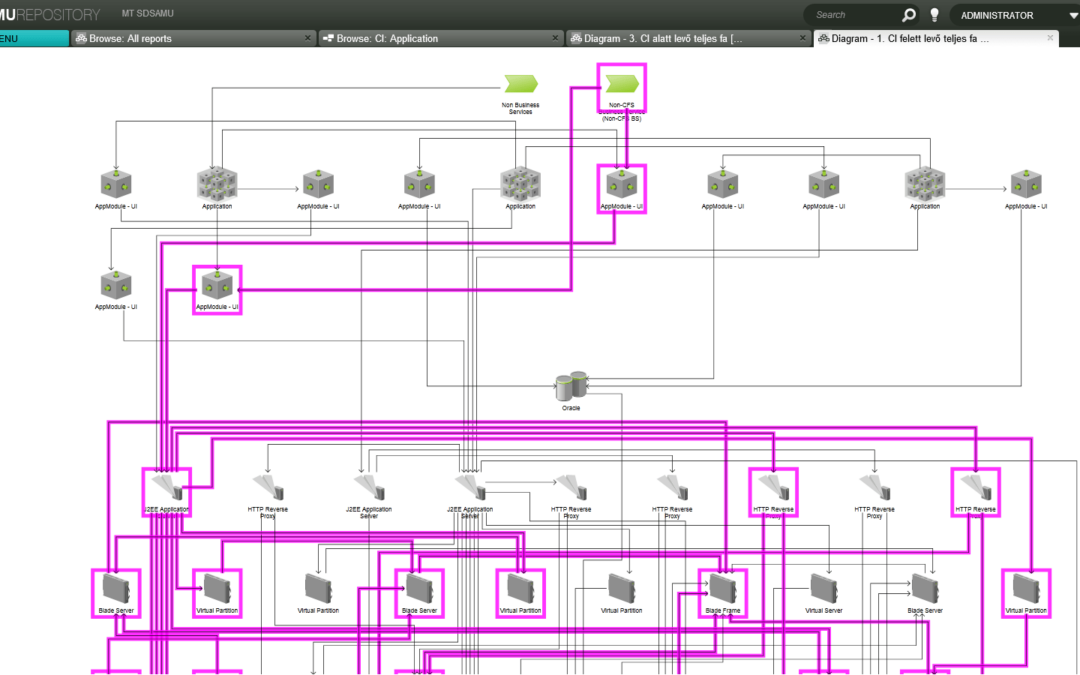Screen dimensions: 1080x675
Task: Click the Blade Frame node icon
Action: [x=721, y=590]
